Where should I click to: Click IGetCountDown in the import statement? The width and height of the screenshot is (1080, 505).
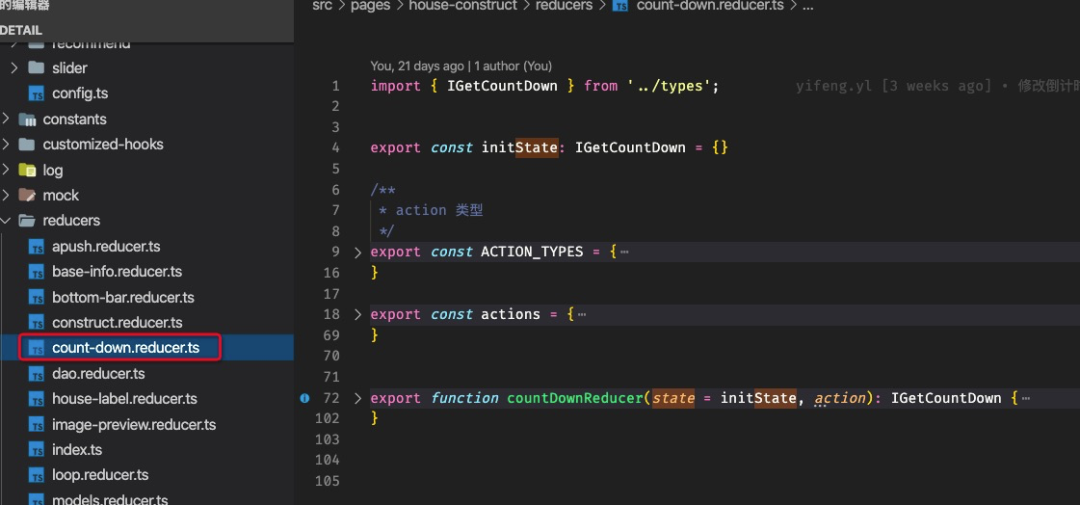tap(502, 86)
